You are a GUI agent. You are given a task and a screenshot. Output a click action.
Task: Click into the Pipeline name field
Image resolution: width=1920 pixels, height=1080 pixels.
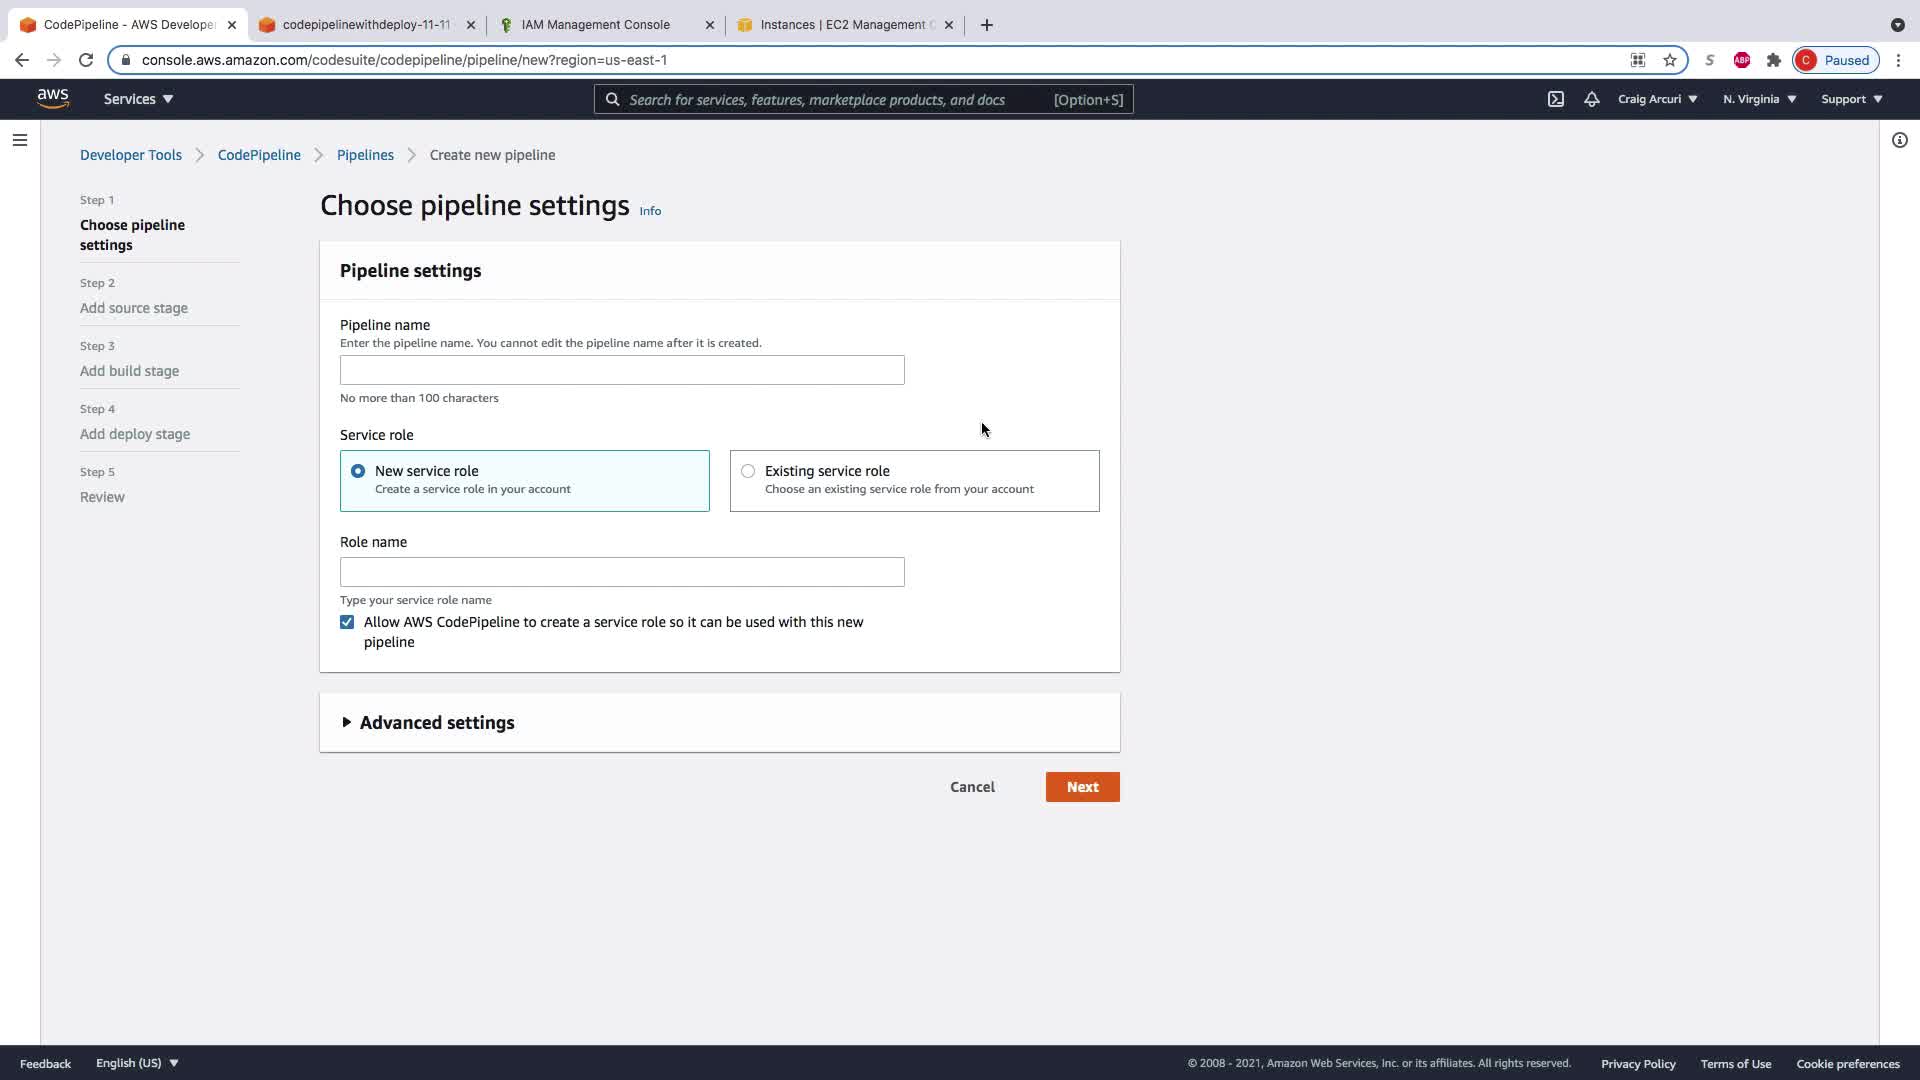click(x=622, y=370)
